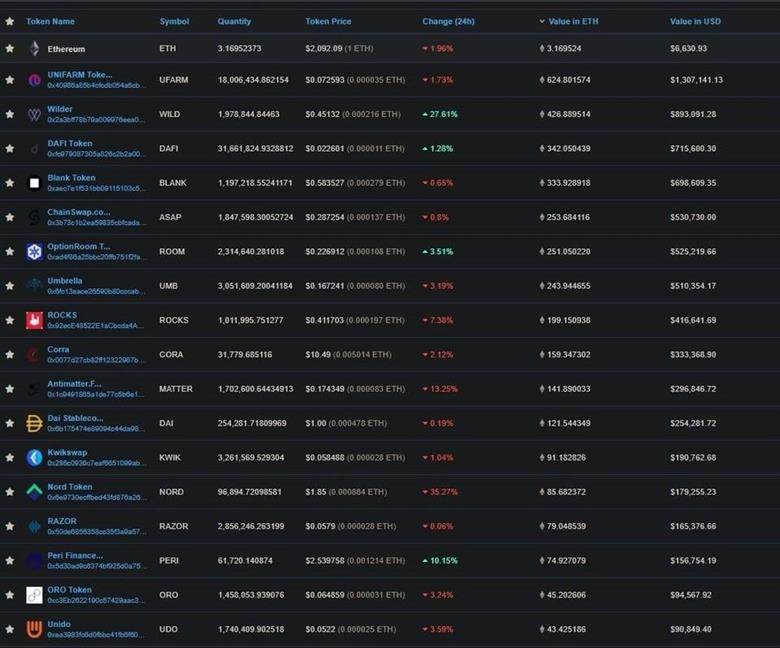Open the Nord Token link
Screen dimensions: 780x648
coord(70,486)
